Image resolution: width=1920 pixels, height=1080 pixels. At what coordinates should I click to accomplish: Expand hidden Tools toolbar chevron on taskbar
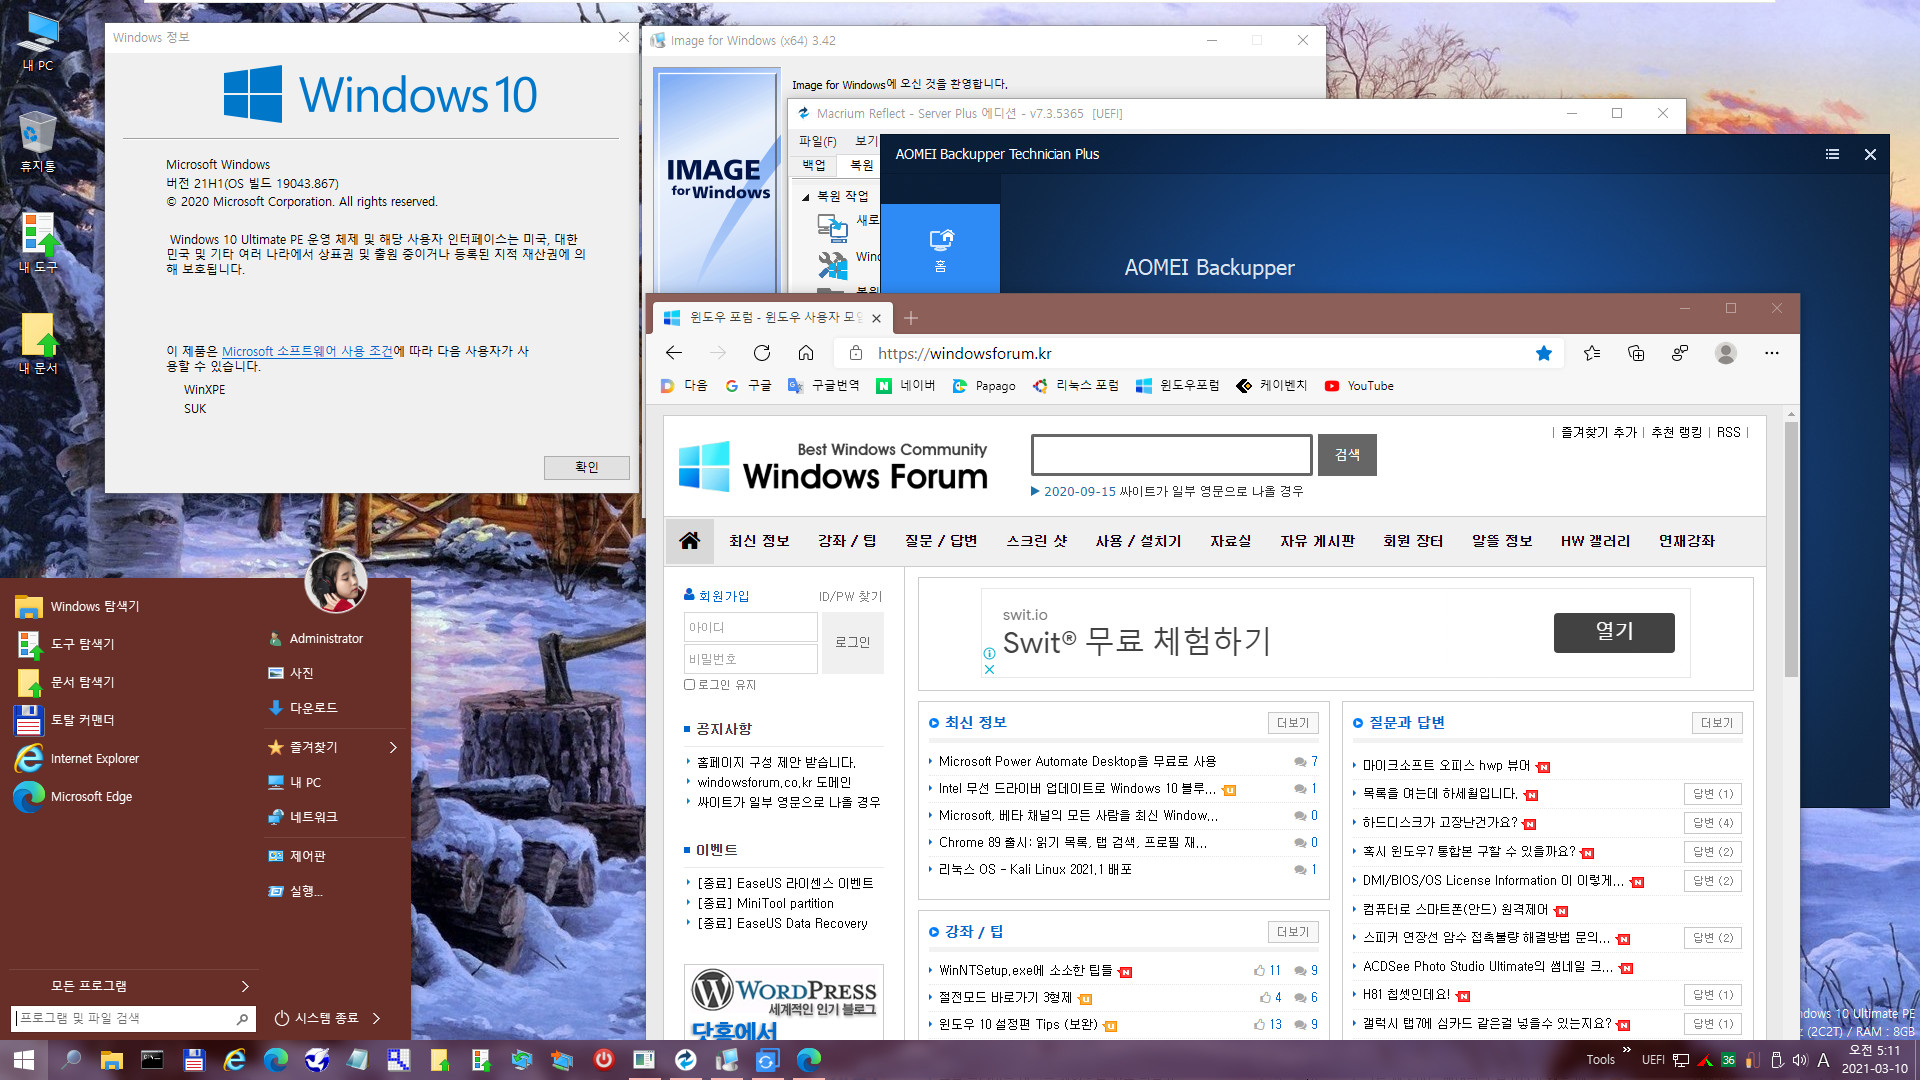click(1626, 1050)
